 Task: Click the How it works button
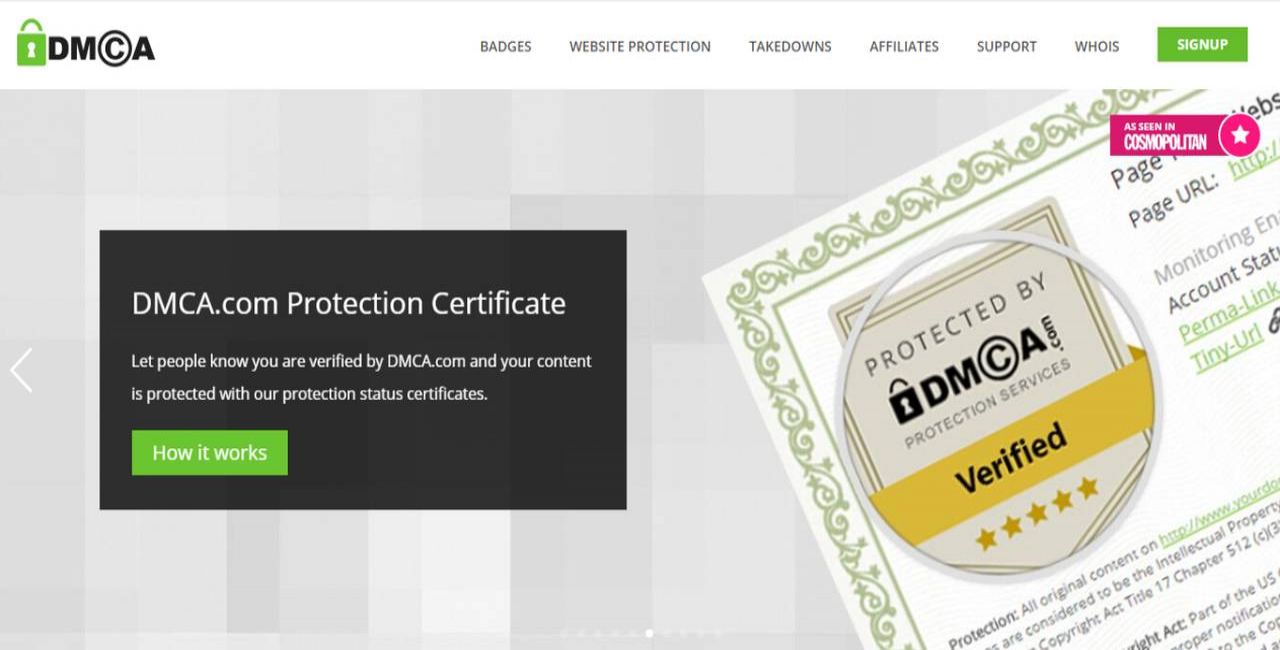click(x=209, y=452)
